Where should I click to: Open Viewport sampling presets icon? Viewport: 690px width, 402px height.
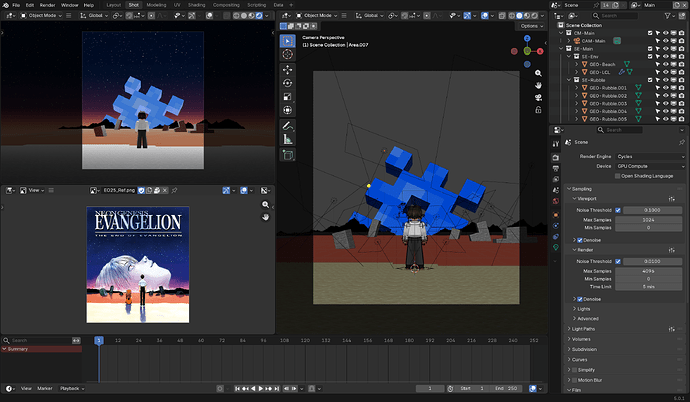[x=672, y=199]
